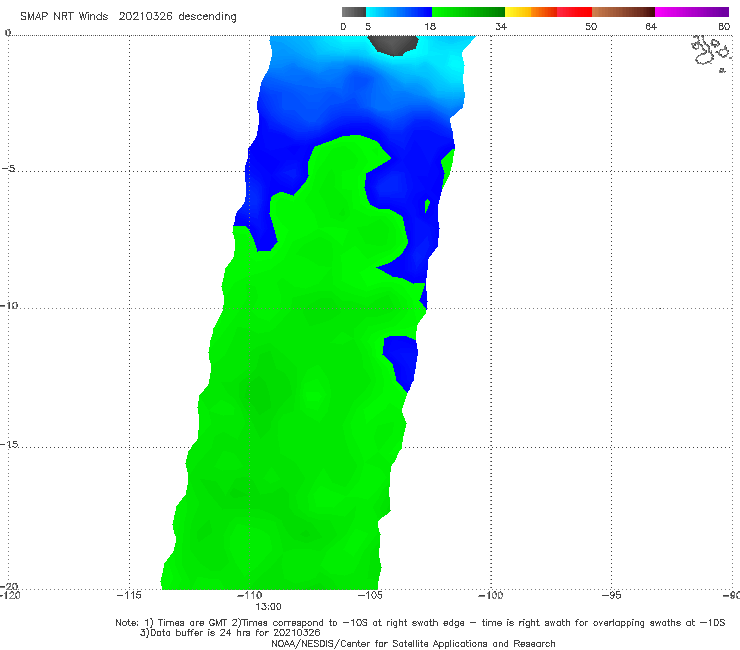Image resolution: width=740 pixels, height=650 pixels.
Task: Click the magenta-purple segment of the color bar
Action: coord(692,12)
